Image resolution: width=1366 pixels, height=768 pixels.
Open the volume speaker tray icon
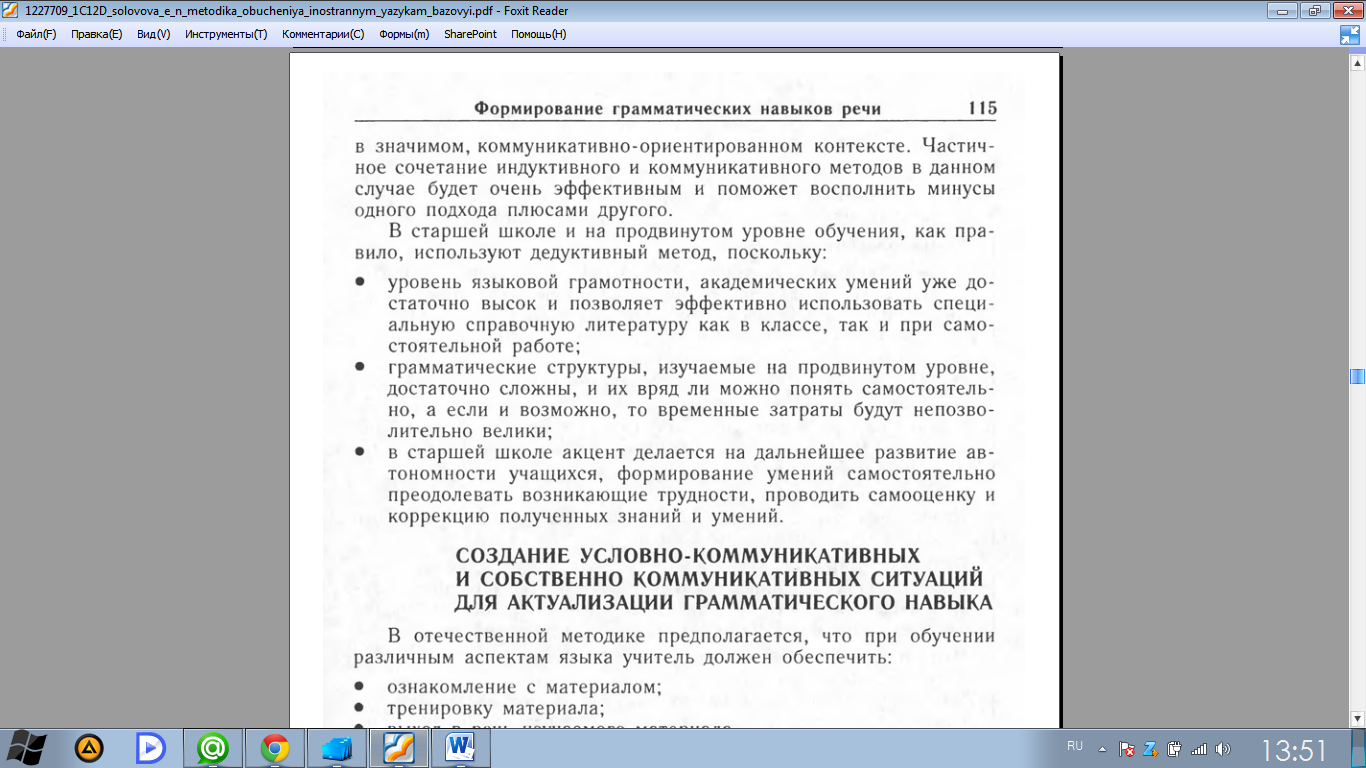[1222, 748]
